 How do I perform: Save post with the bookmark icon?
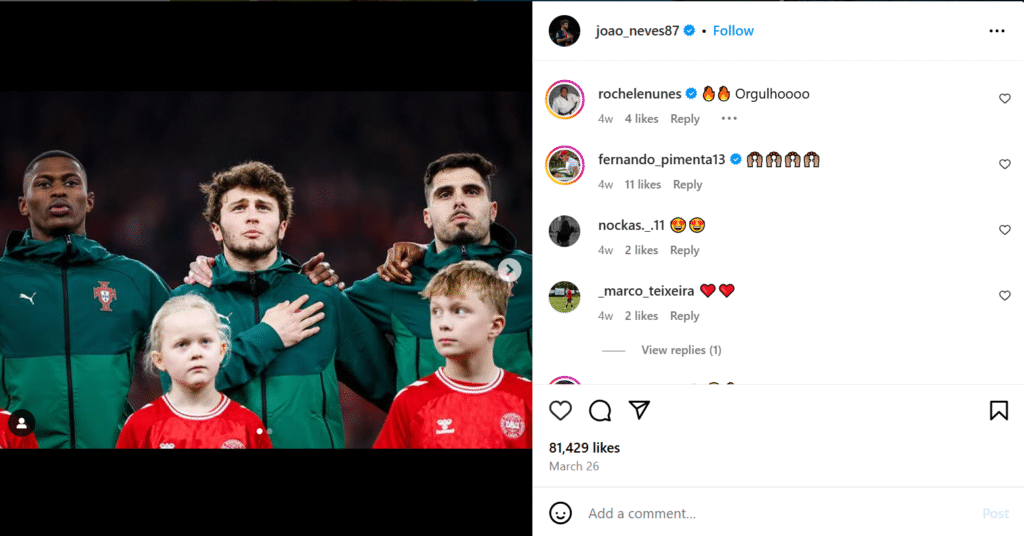[998, 411]
